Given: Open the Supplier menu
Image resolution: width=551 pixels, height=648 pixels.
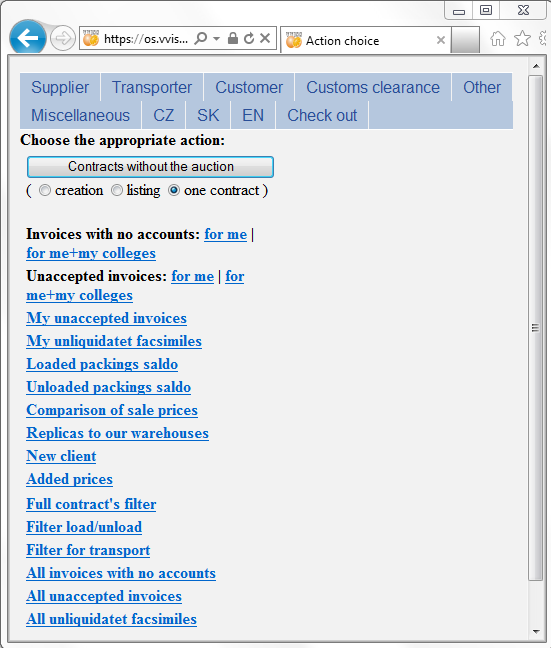Looking at the screenshot, I should pos(60,87).
